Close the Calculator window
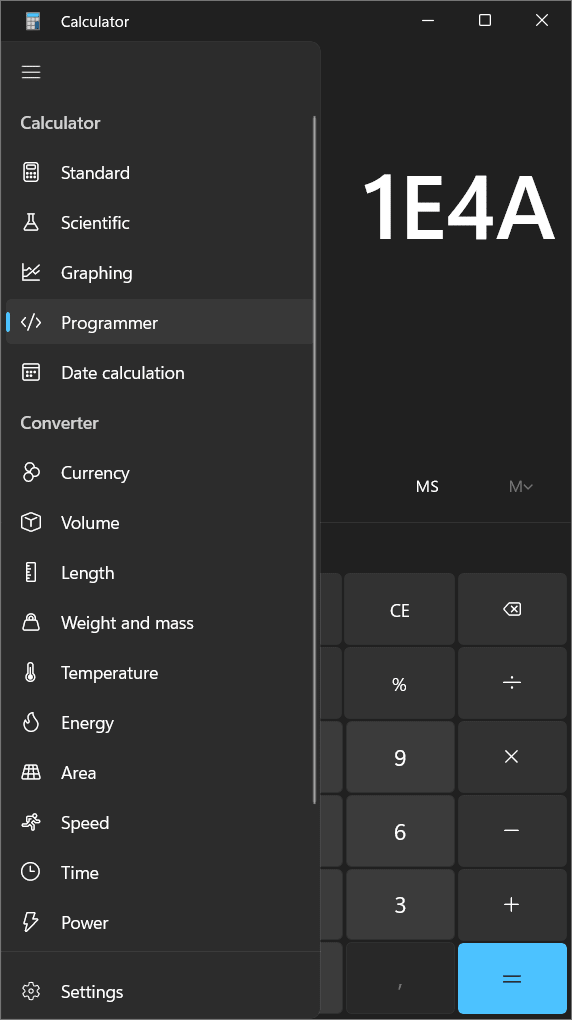Viewport: 572px width, 1020px height. tap(542, 21)
